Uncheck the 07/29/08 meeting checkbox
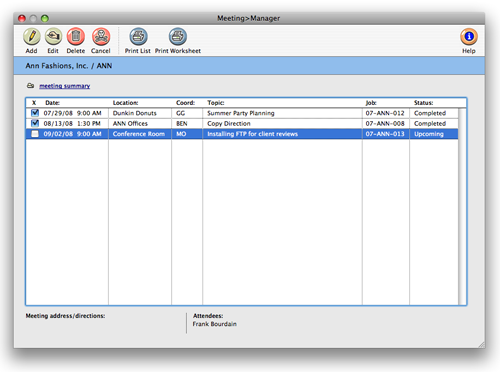 coord(35,113)
